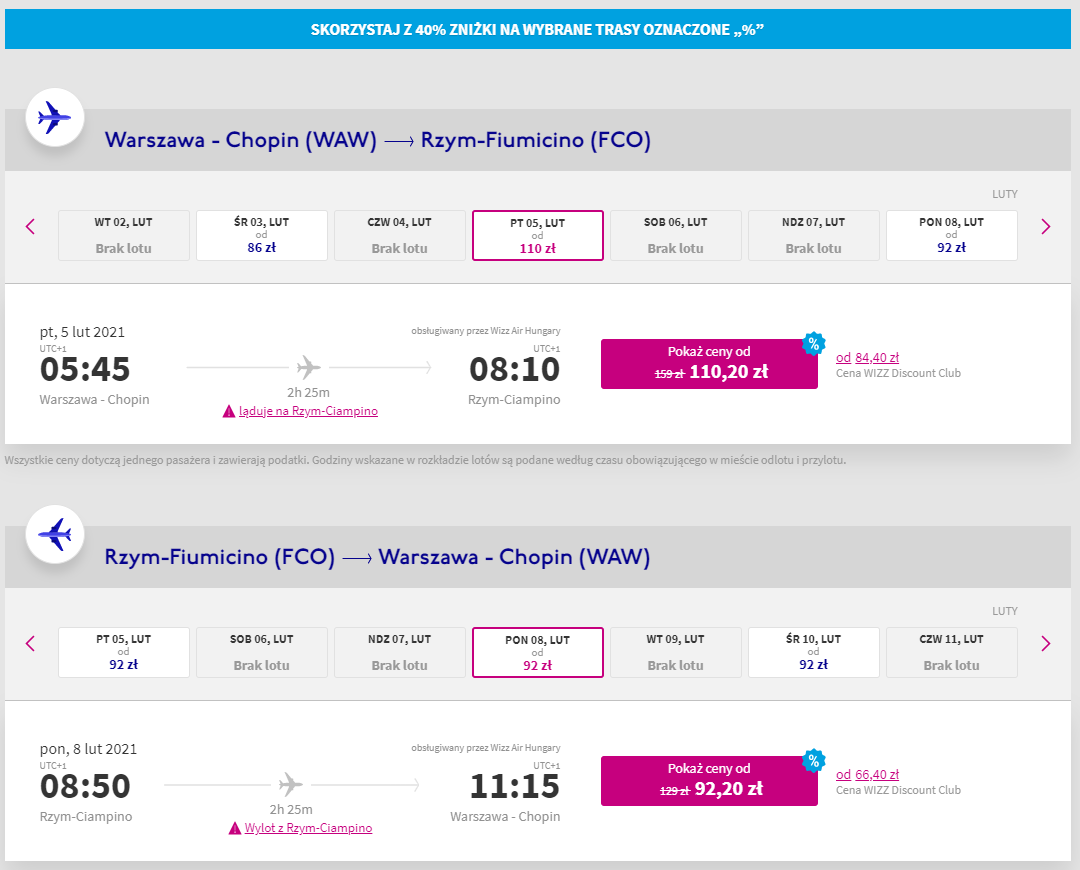
Task: Advance return dates with right chevron
Action: (1046, 643)
